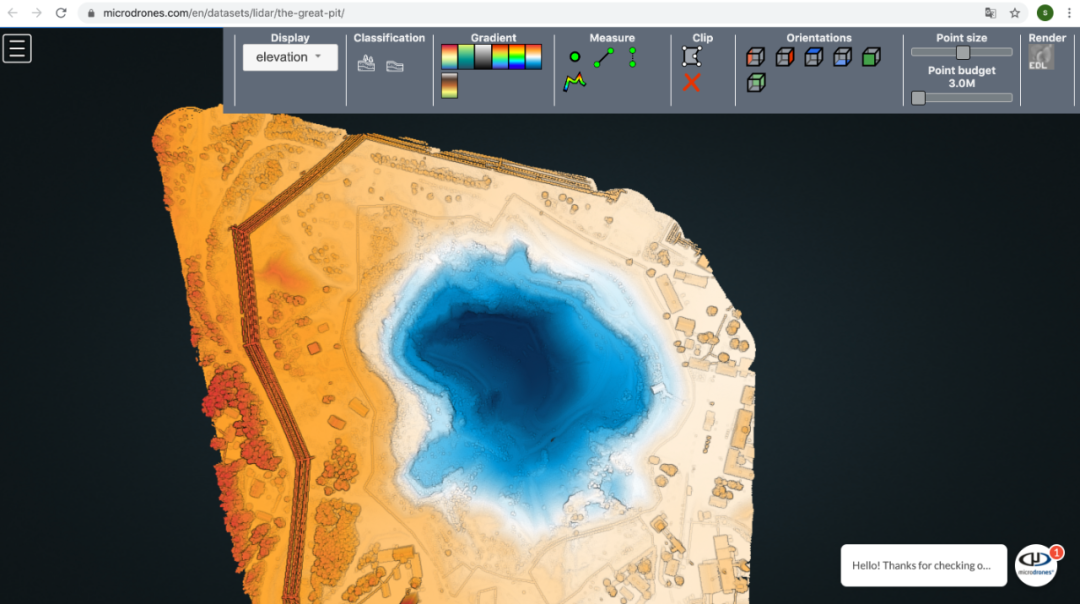This screenshot has height=604, width=1080.
Task: Set view to the top blue-face cube orientation
Action: (x=814, y=57)
